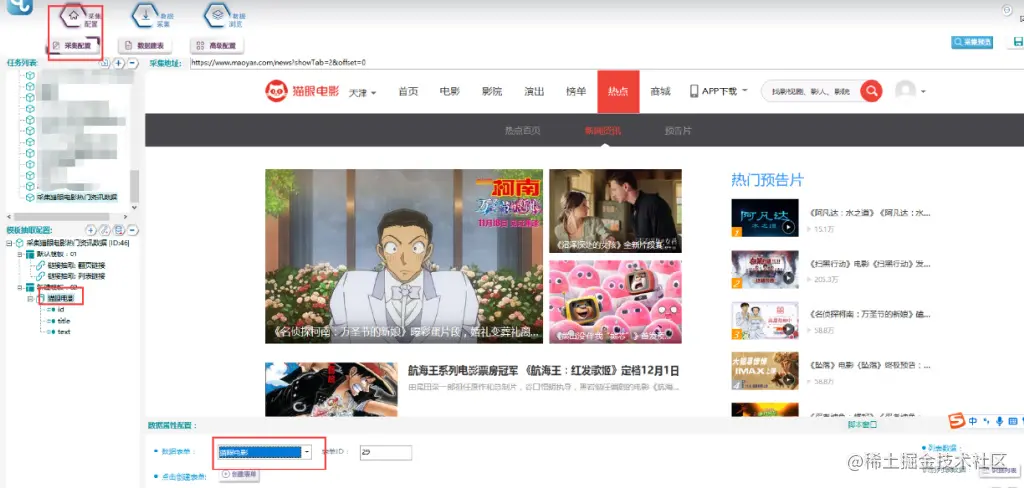Open the APP下载 dropdown
Screen dimensions: 1024x488
[718, 91]
